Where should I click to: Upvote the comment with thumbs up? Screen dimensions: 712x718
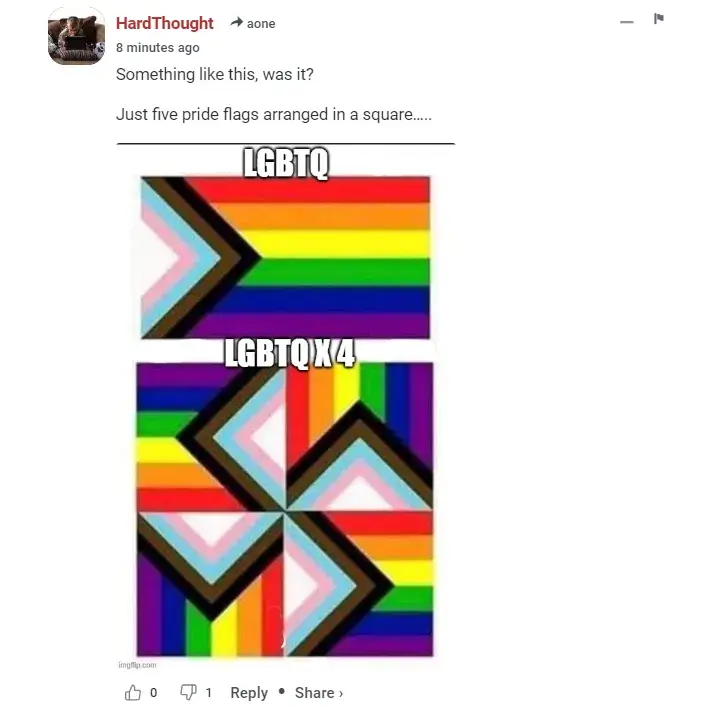[133, 692]
